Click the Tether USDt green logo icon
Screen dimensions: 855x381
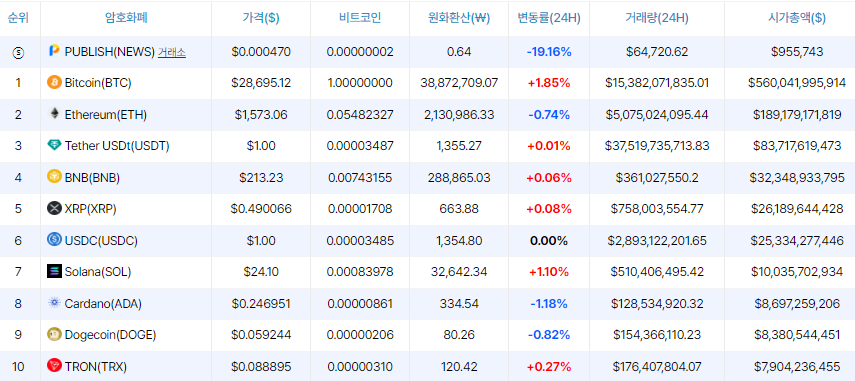click(54, 146)
